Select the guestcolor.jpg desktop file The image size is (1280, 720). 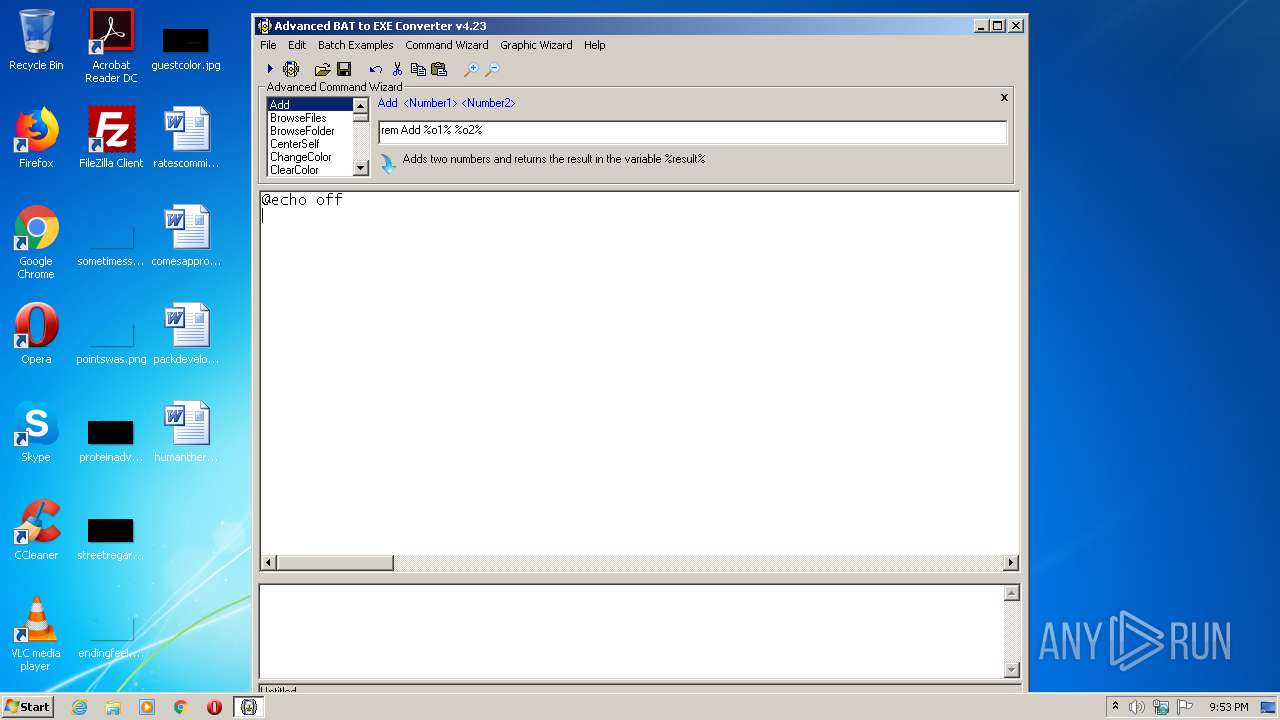[x=186, y=46]
